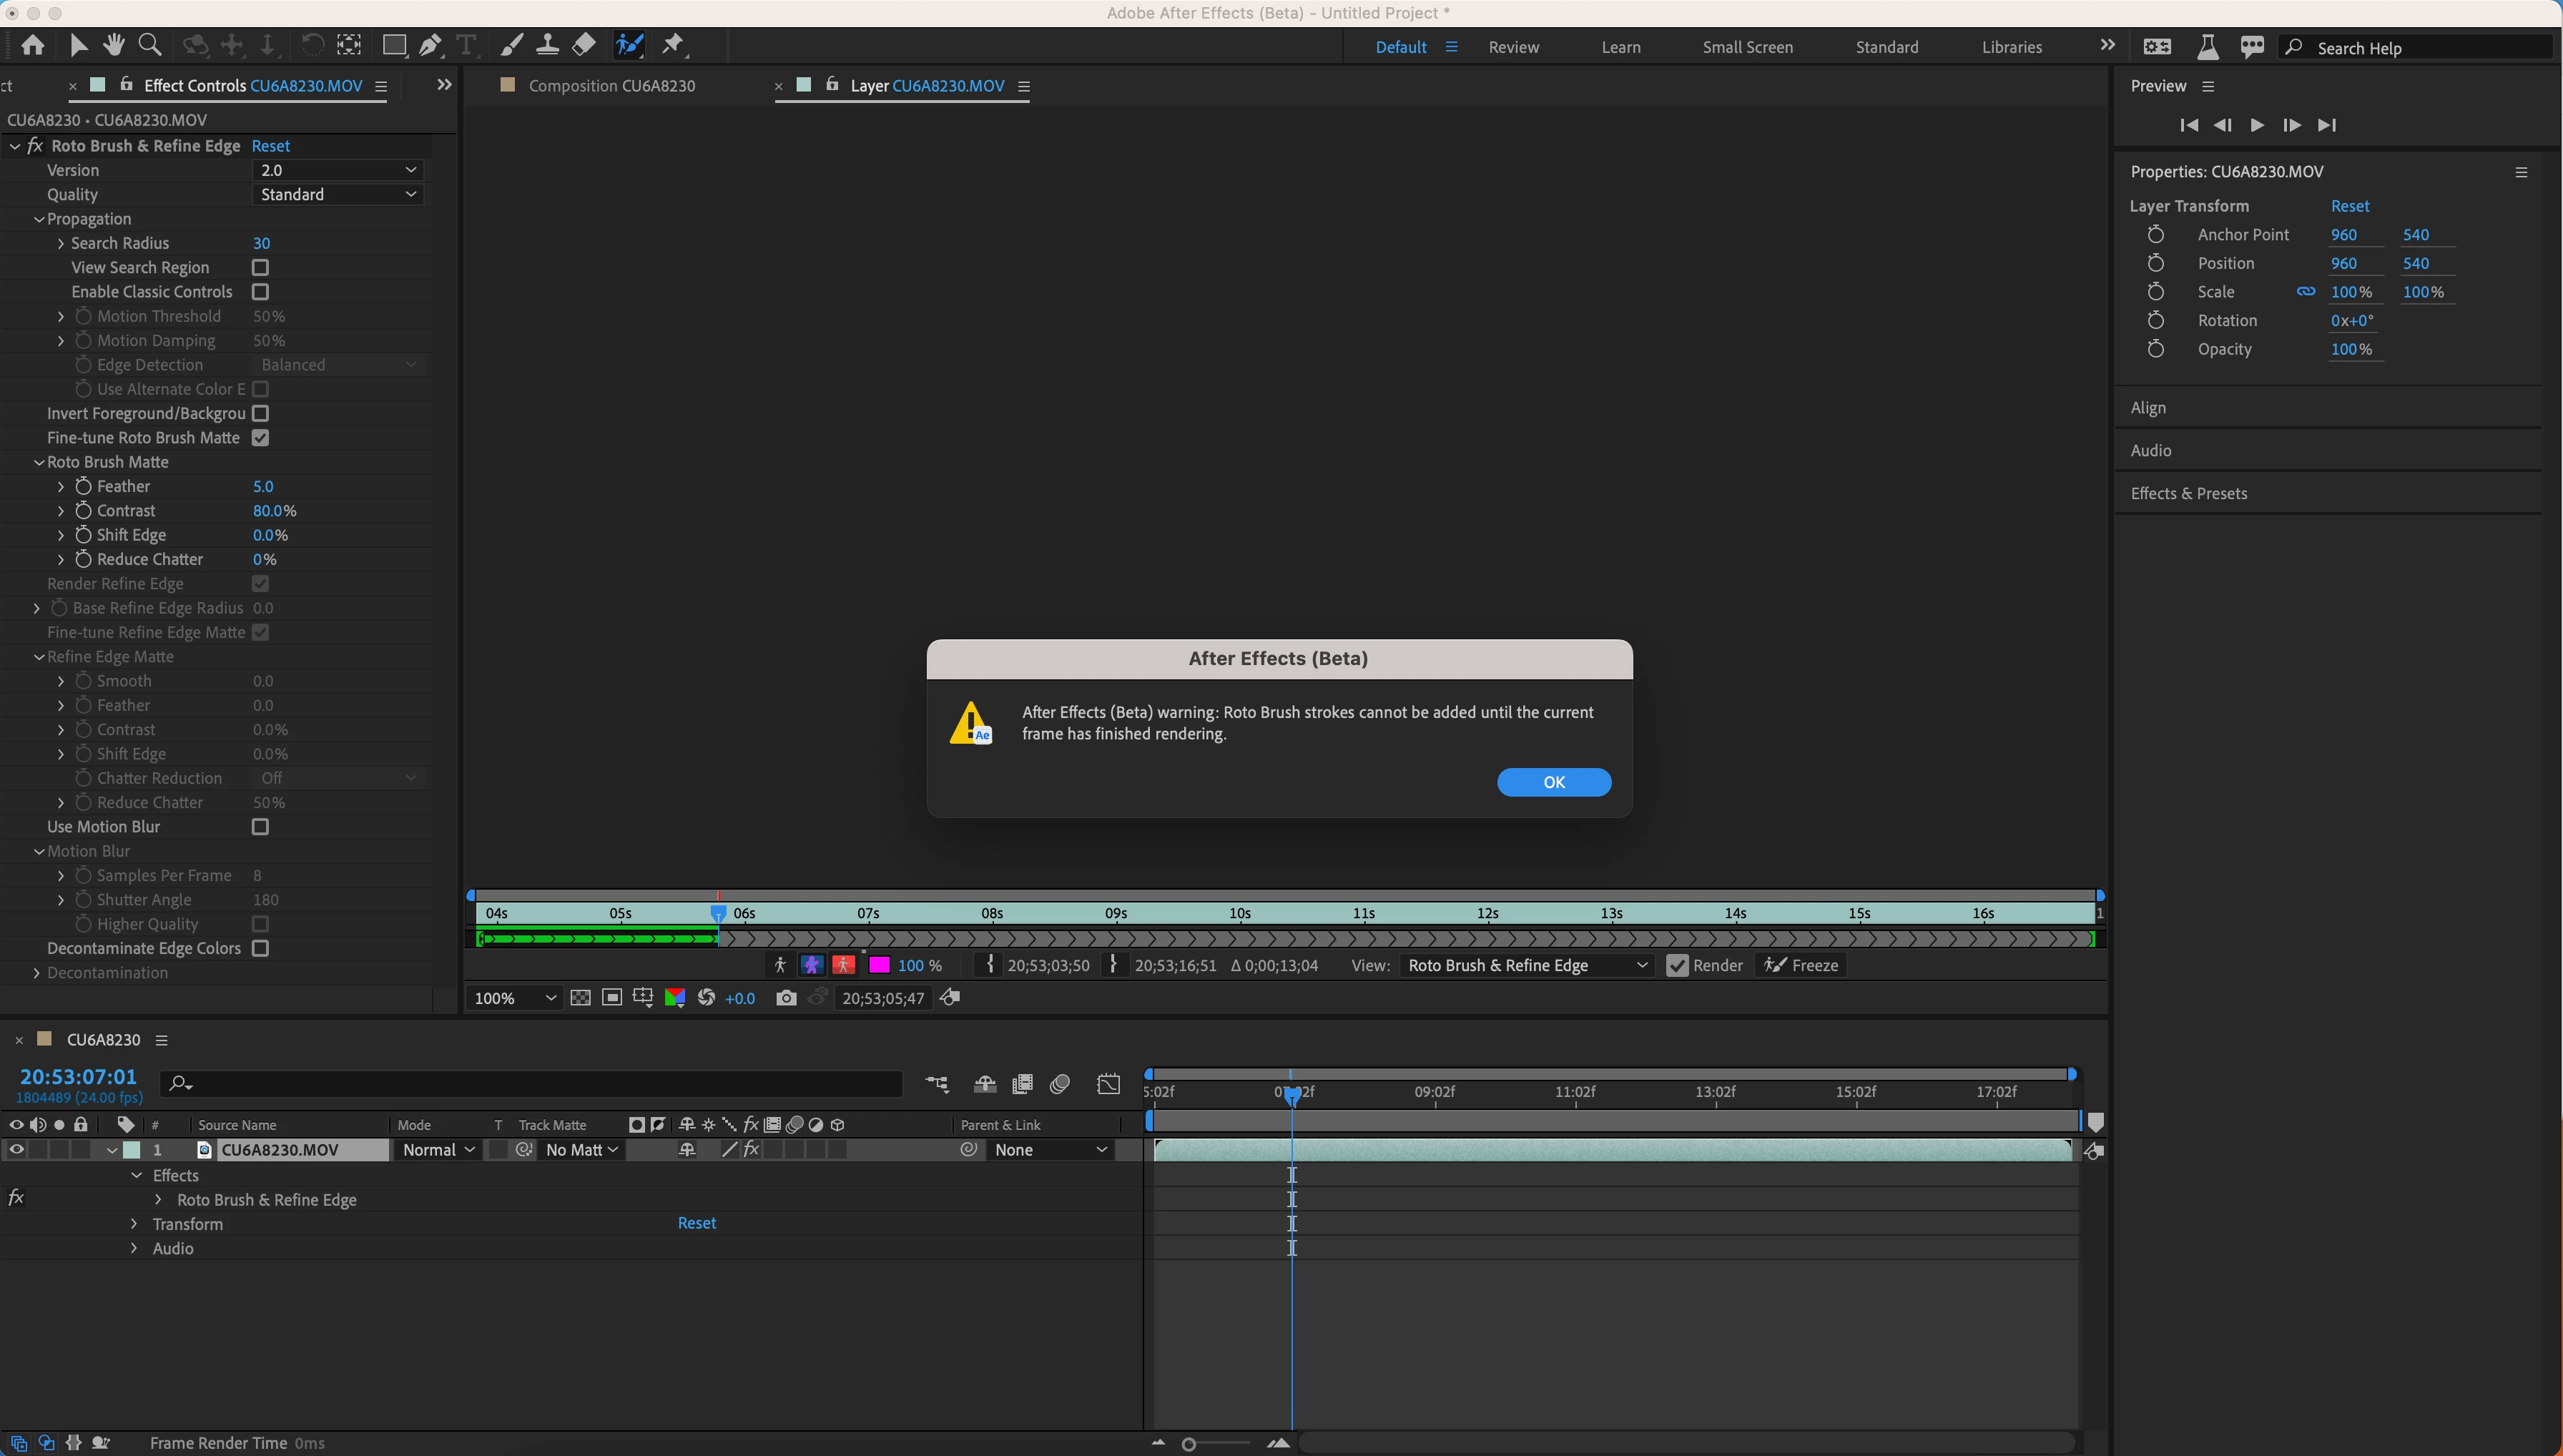Select the Puppet Pin tool
The width and height of the screenshot is (2563, 1456).
point(673,45)
